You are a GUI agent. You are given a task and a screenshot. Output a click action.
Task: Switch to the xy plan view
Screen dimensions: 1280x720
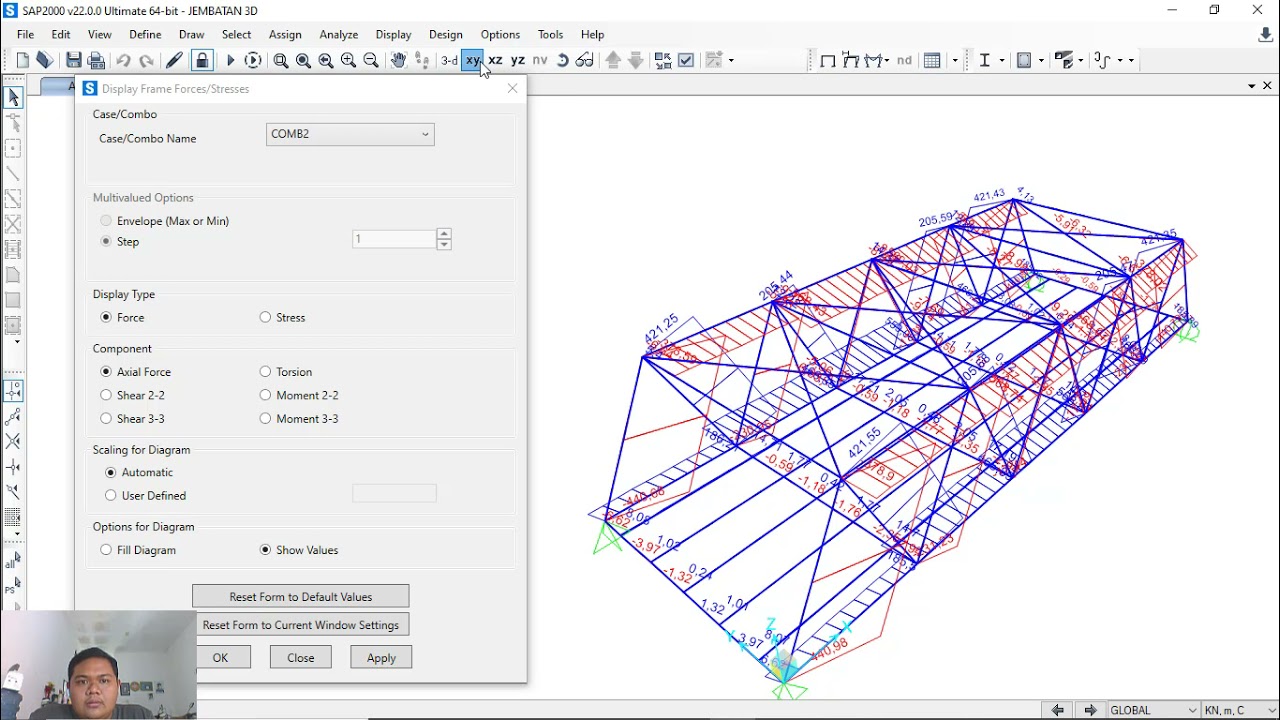(473, 60)
